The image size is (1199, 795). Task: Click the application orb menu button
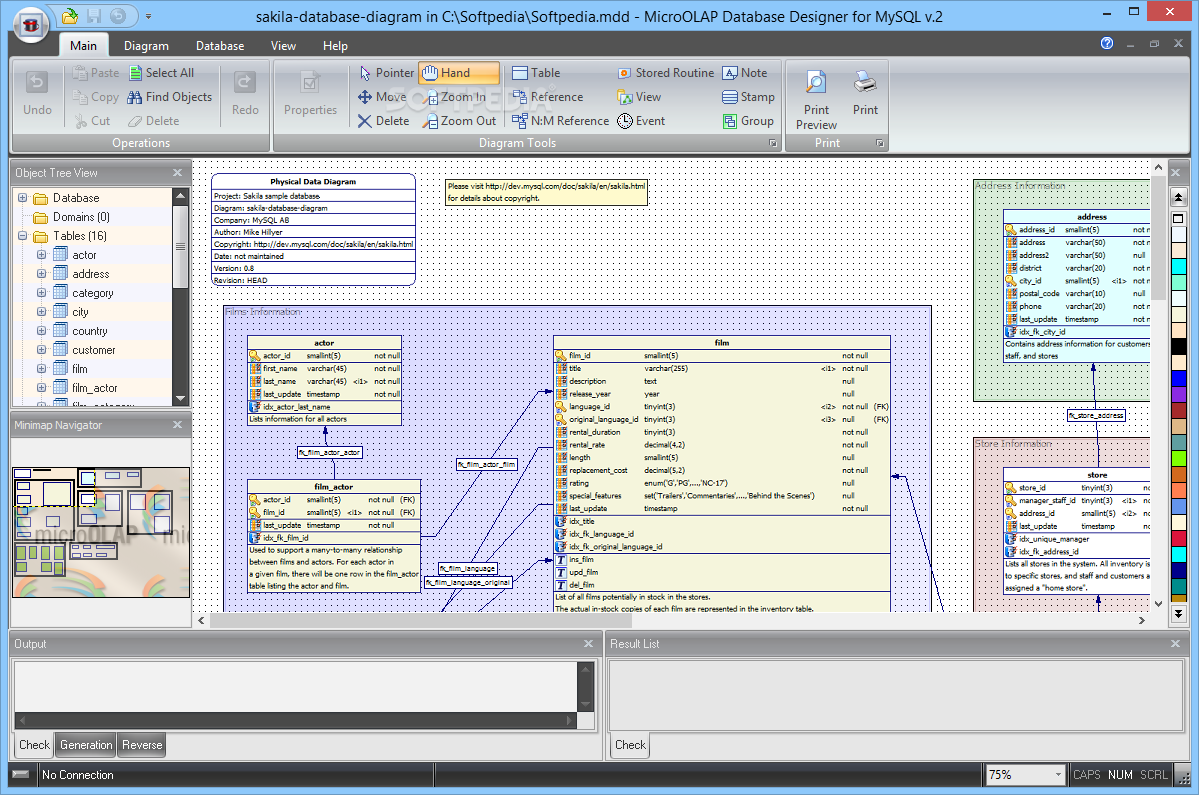pos(31,24)
